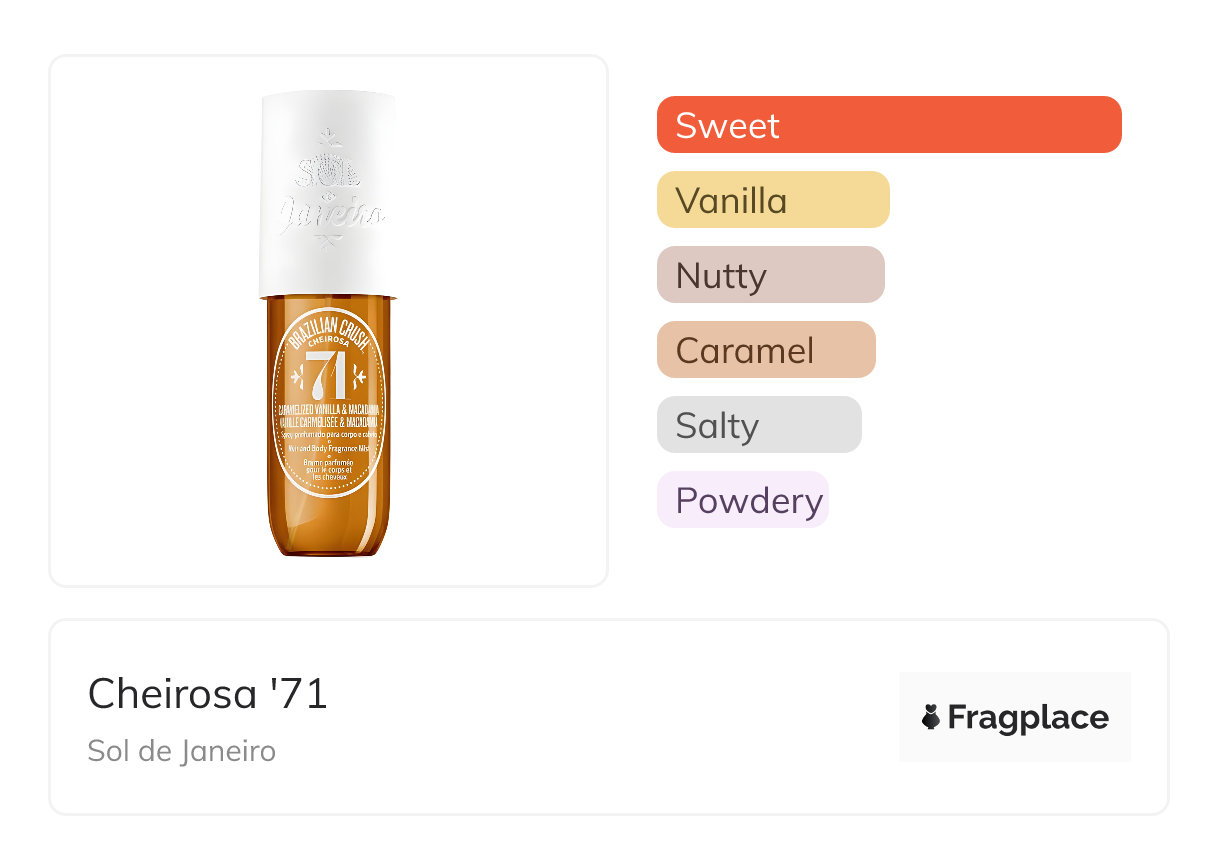
Task: Click the embossed ornament below Janeiro on the cap
Action: pyautogui.click(x=328, y=240)
